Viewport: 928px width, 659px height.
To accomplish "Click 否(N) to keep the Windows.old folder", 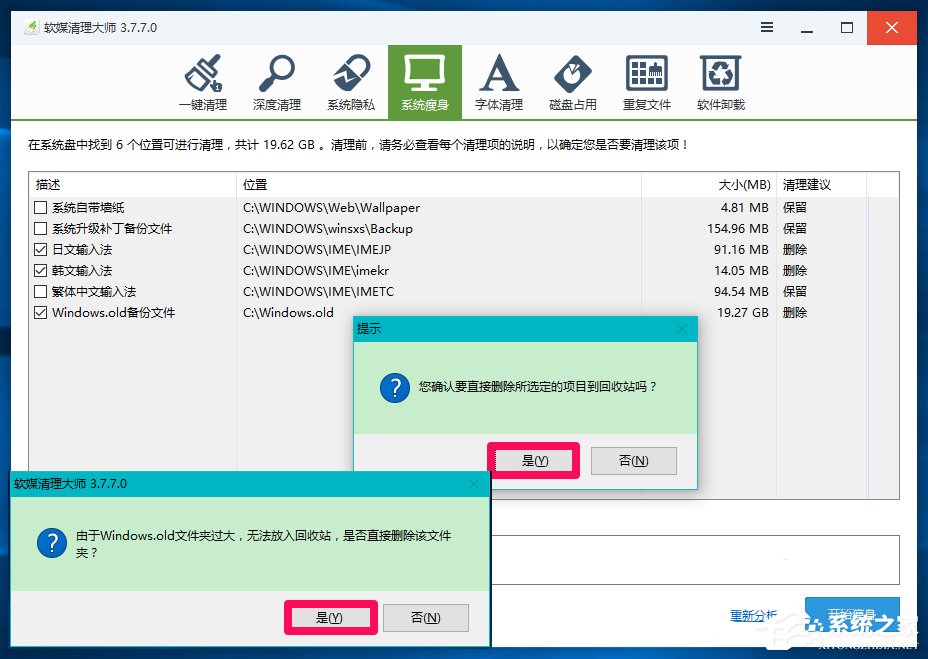I will (x=426, y=617).
